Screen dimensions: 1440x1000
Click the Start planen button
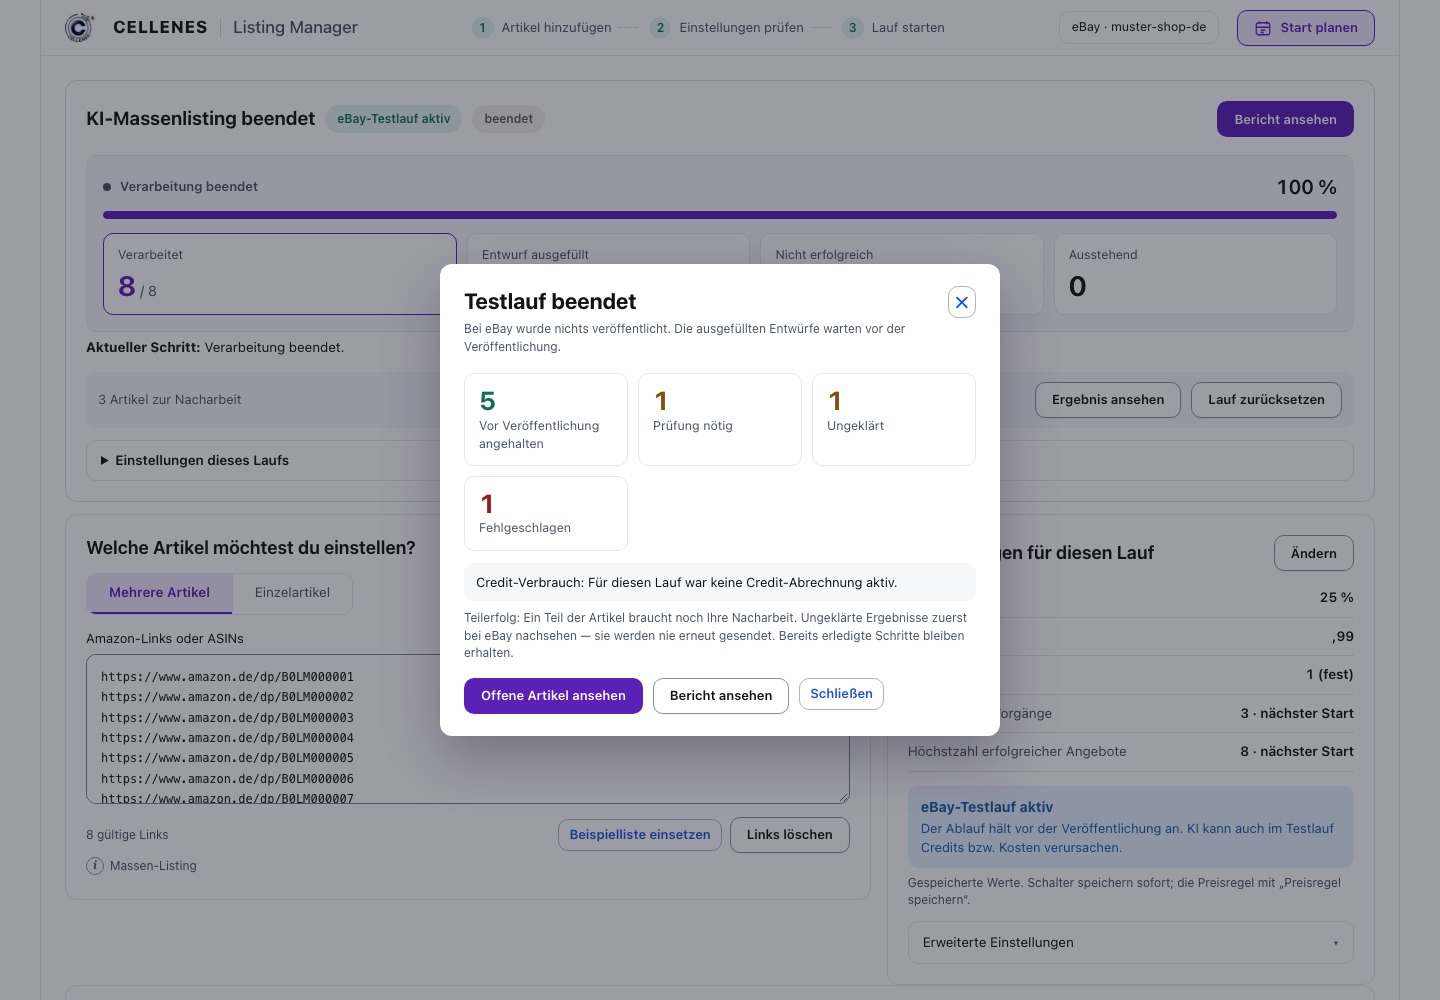(1306, 28)
